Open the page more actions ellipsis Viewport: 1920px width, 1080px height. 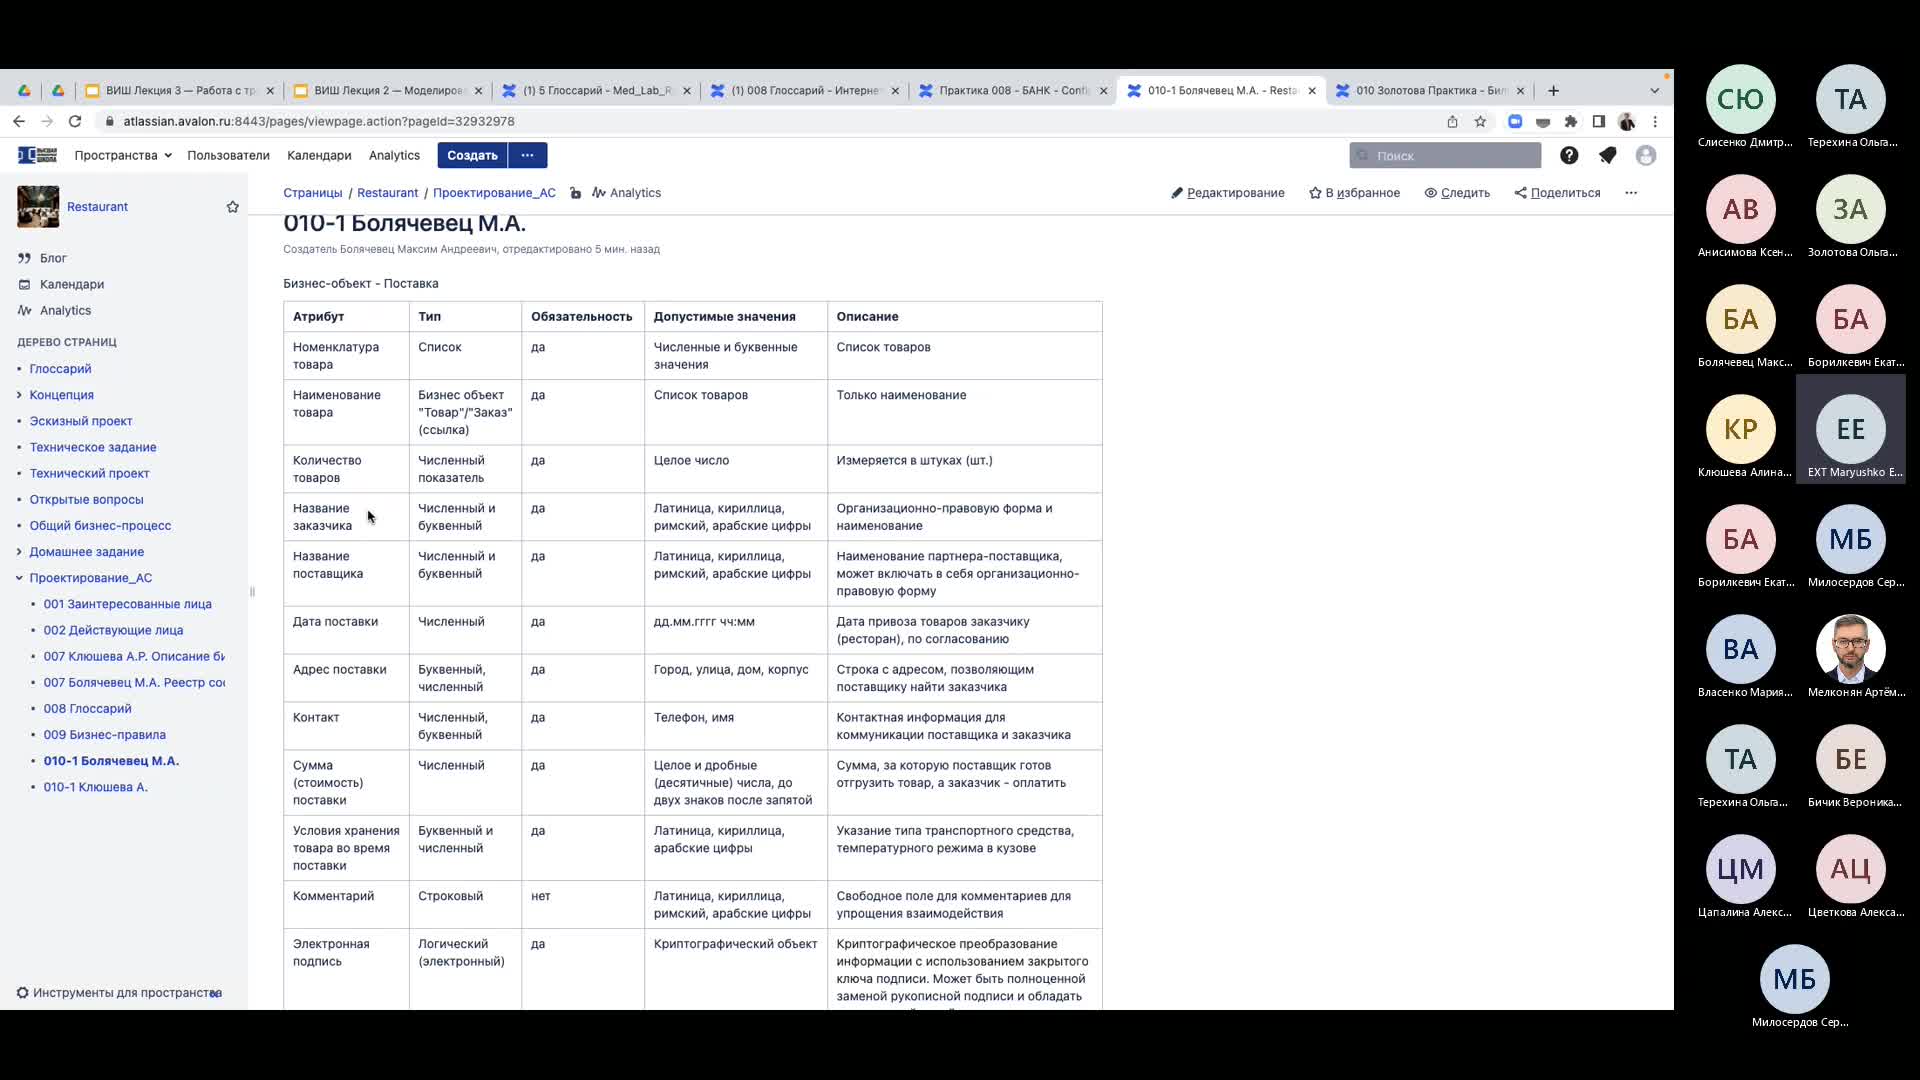tap(1631, 193)
